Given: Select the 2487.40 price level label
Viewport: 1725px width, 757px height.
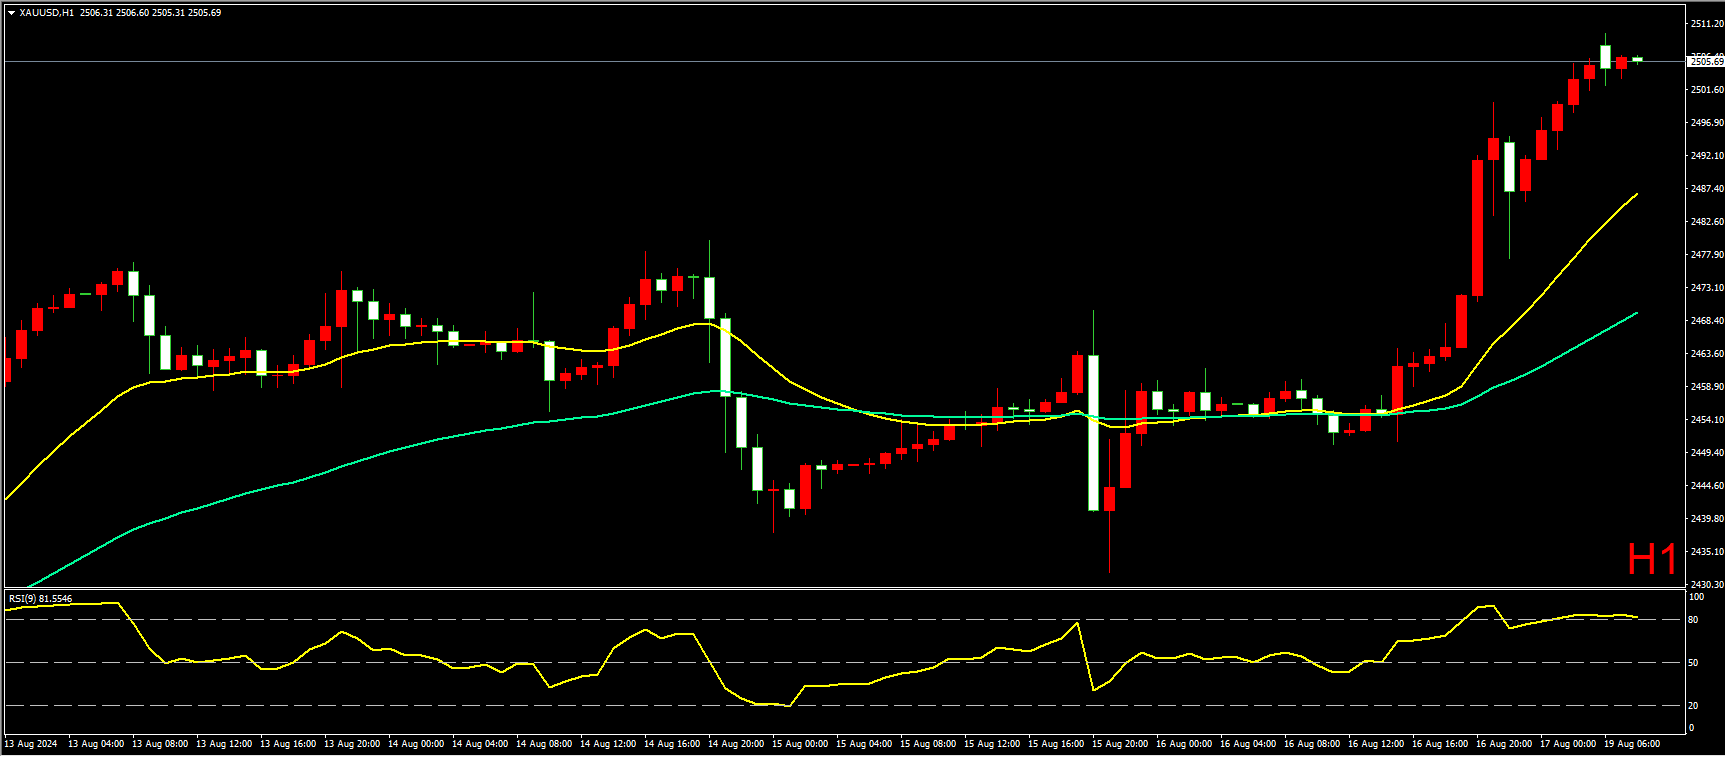Looking at the screenshot, I should click(x=1707, y=189).
